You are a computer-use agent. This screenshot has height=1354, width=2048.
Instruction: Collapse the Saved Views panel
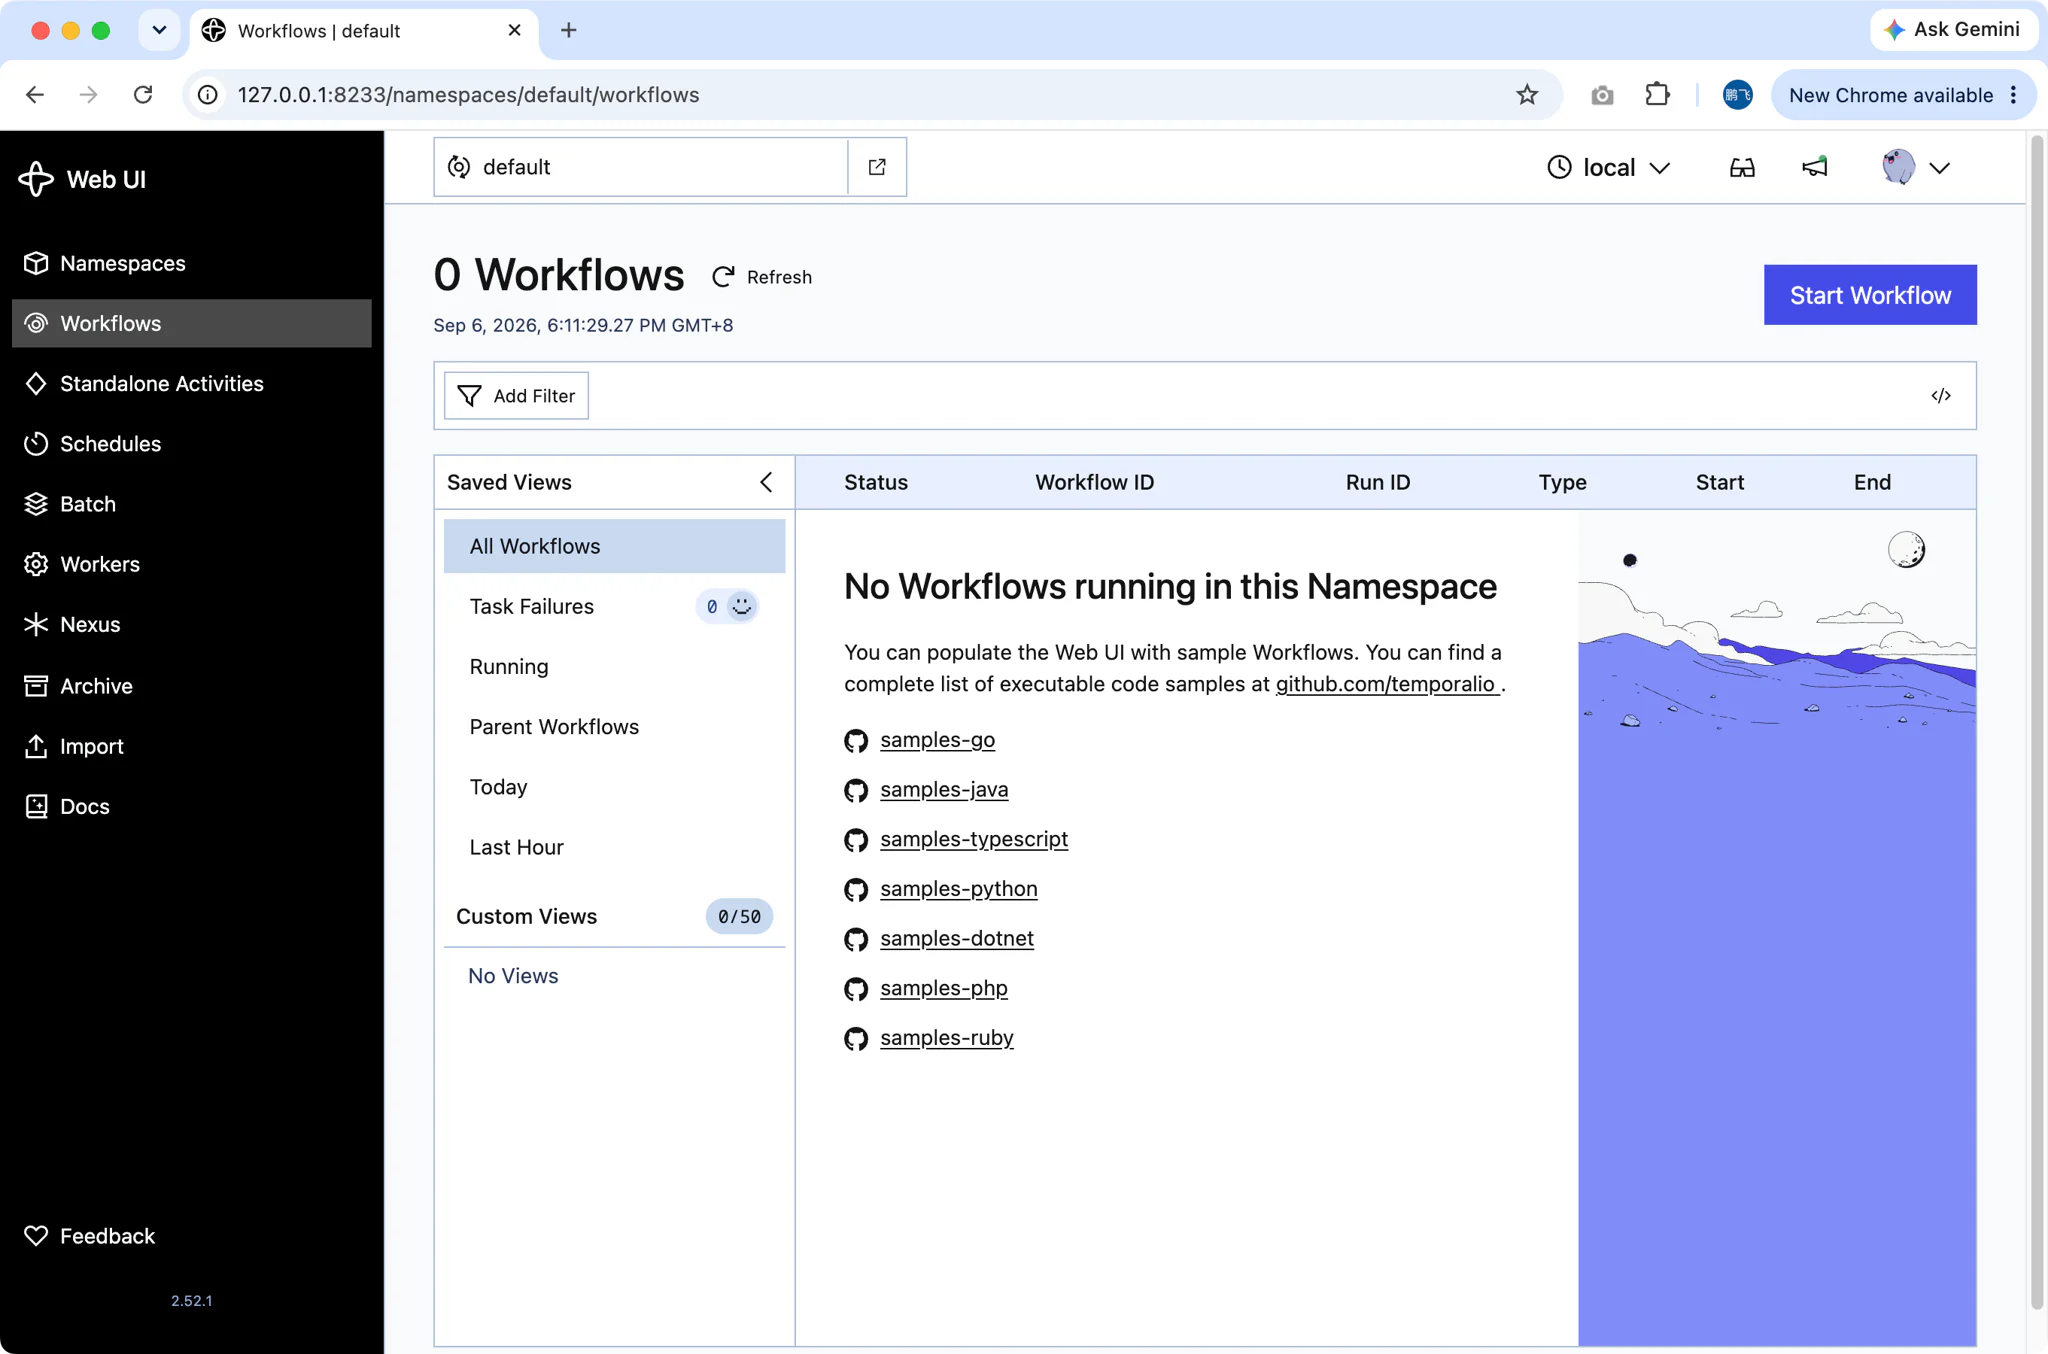click(x=766, y=482)
